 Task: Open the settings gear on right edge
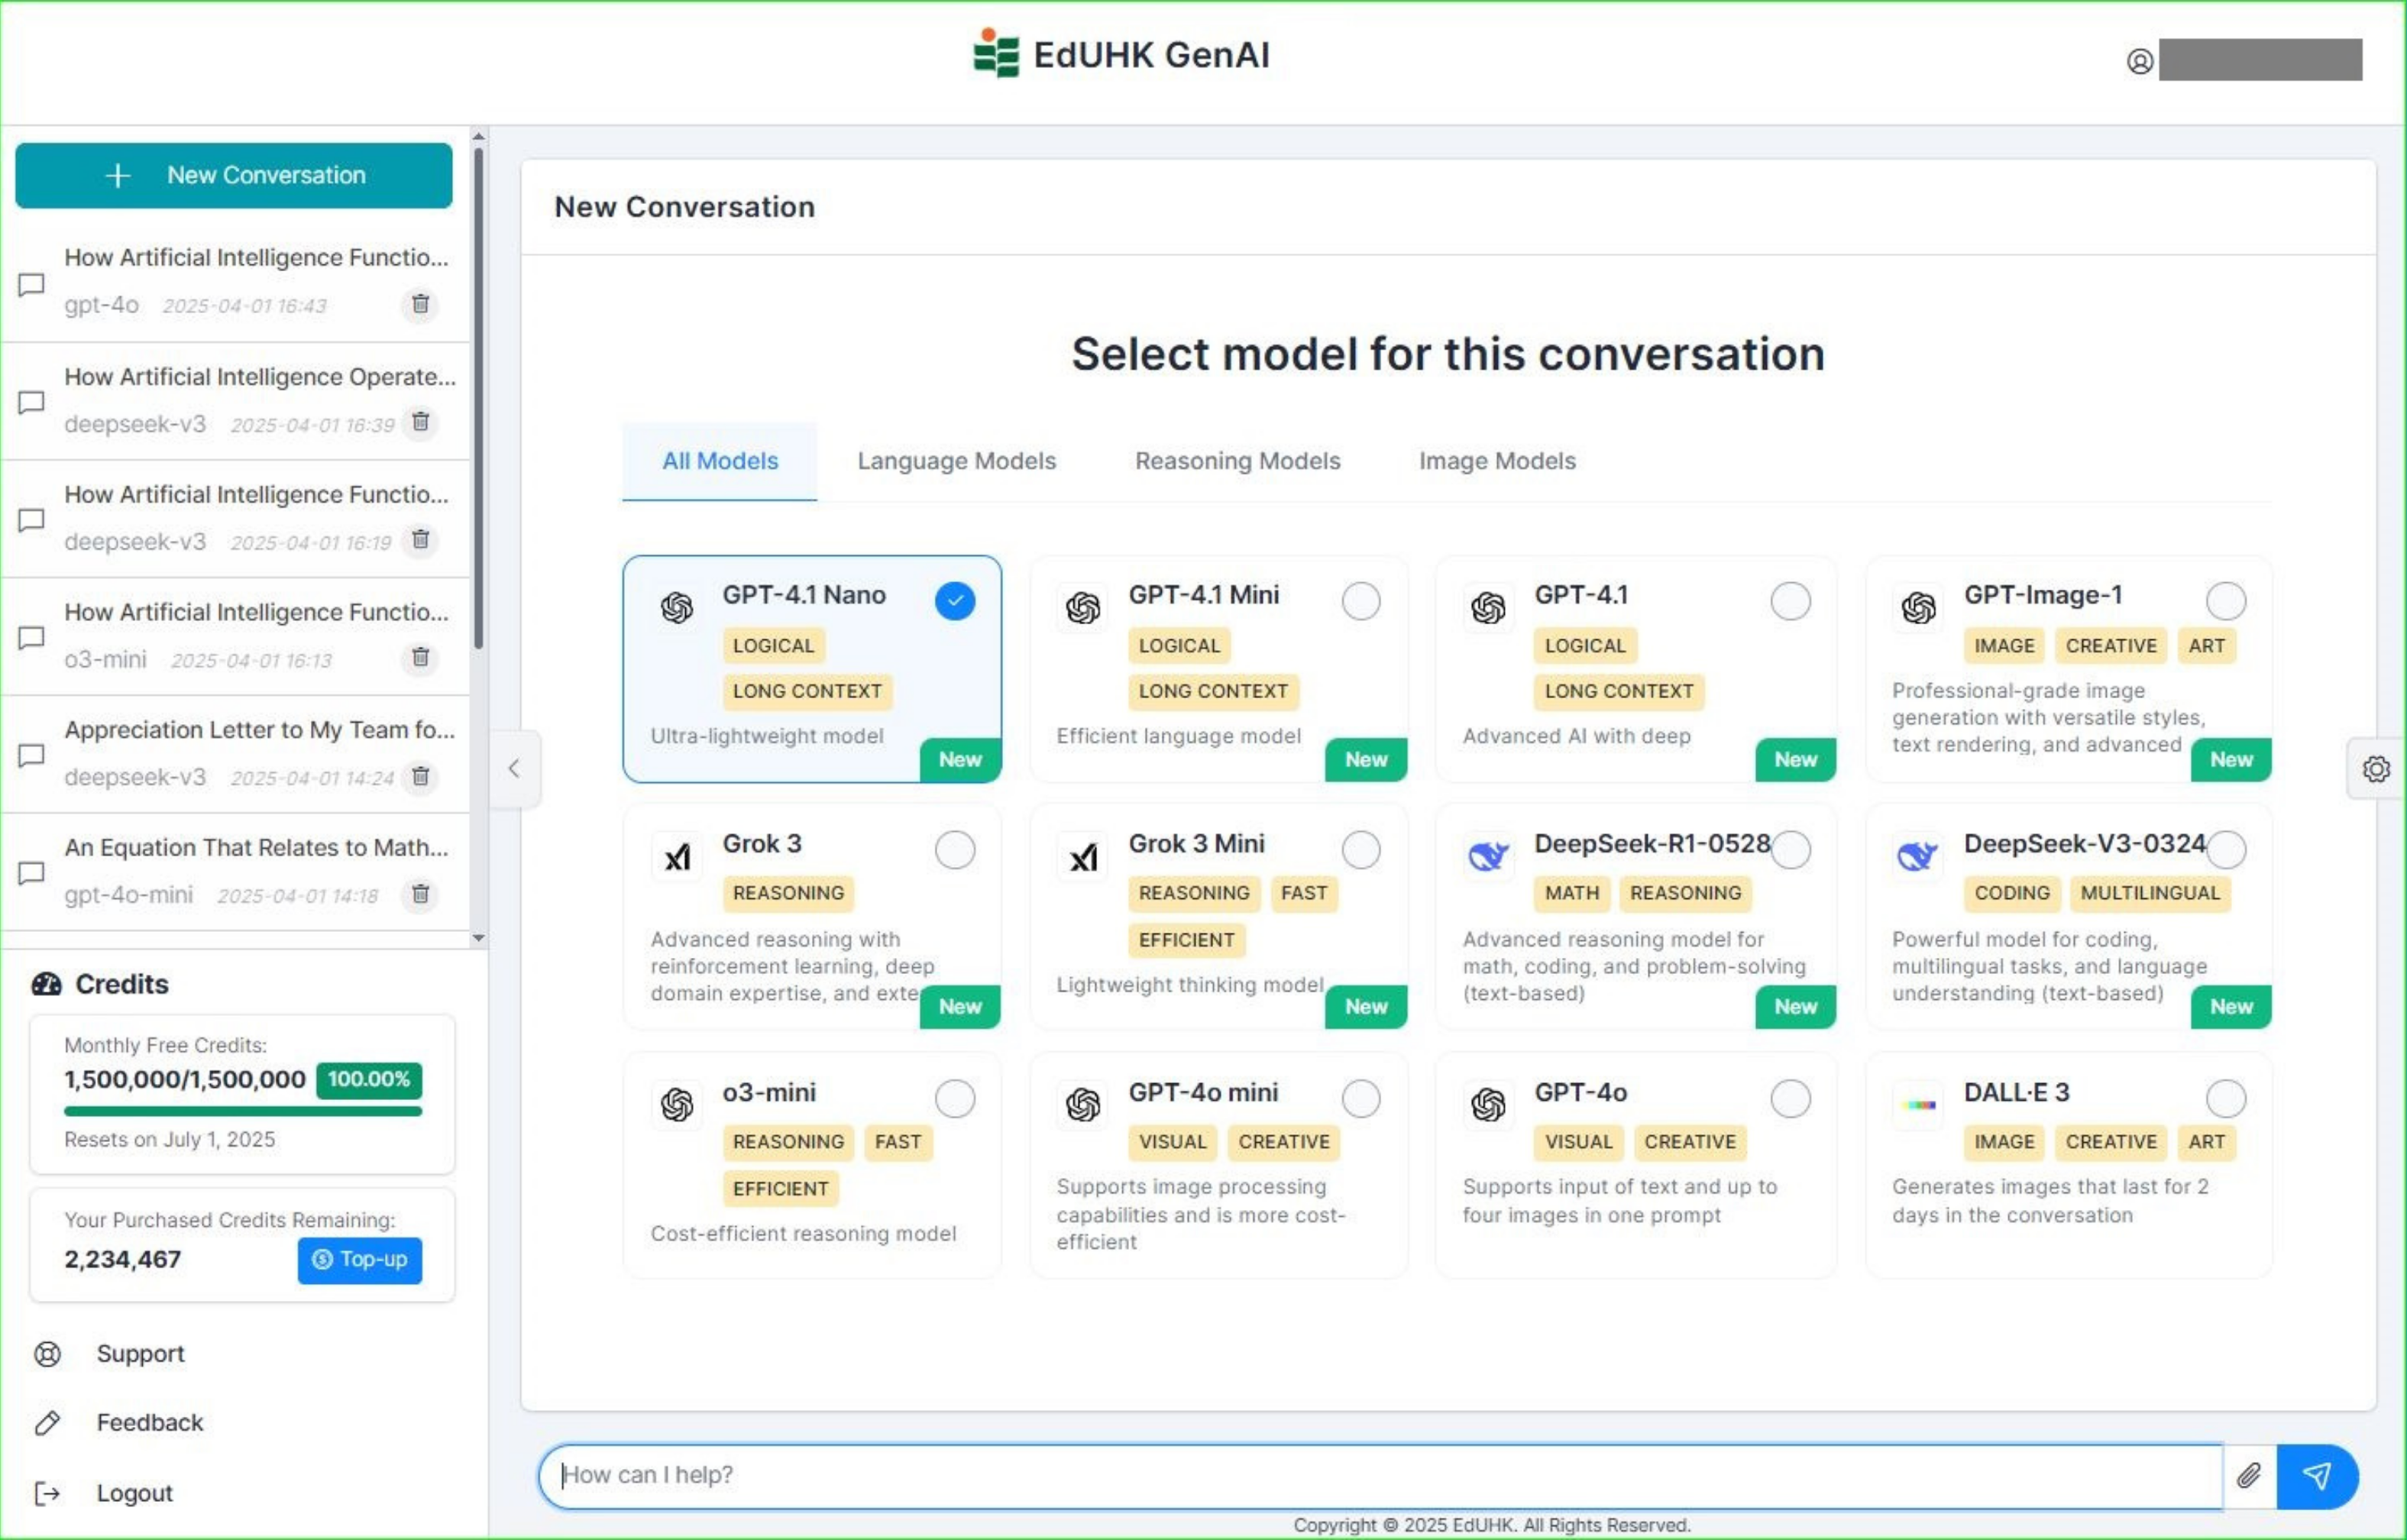[2376, 768]
